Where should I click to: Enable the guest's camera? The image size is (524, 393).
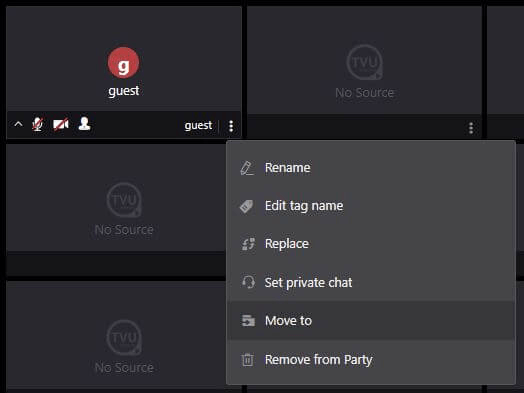(x=61, y=124)
